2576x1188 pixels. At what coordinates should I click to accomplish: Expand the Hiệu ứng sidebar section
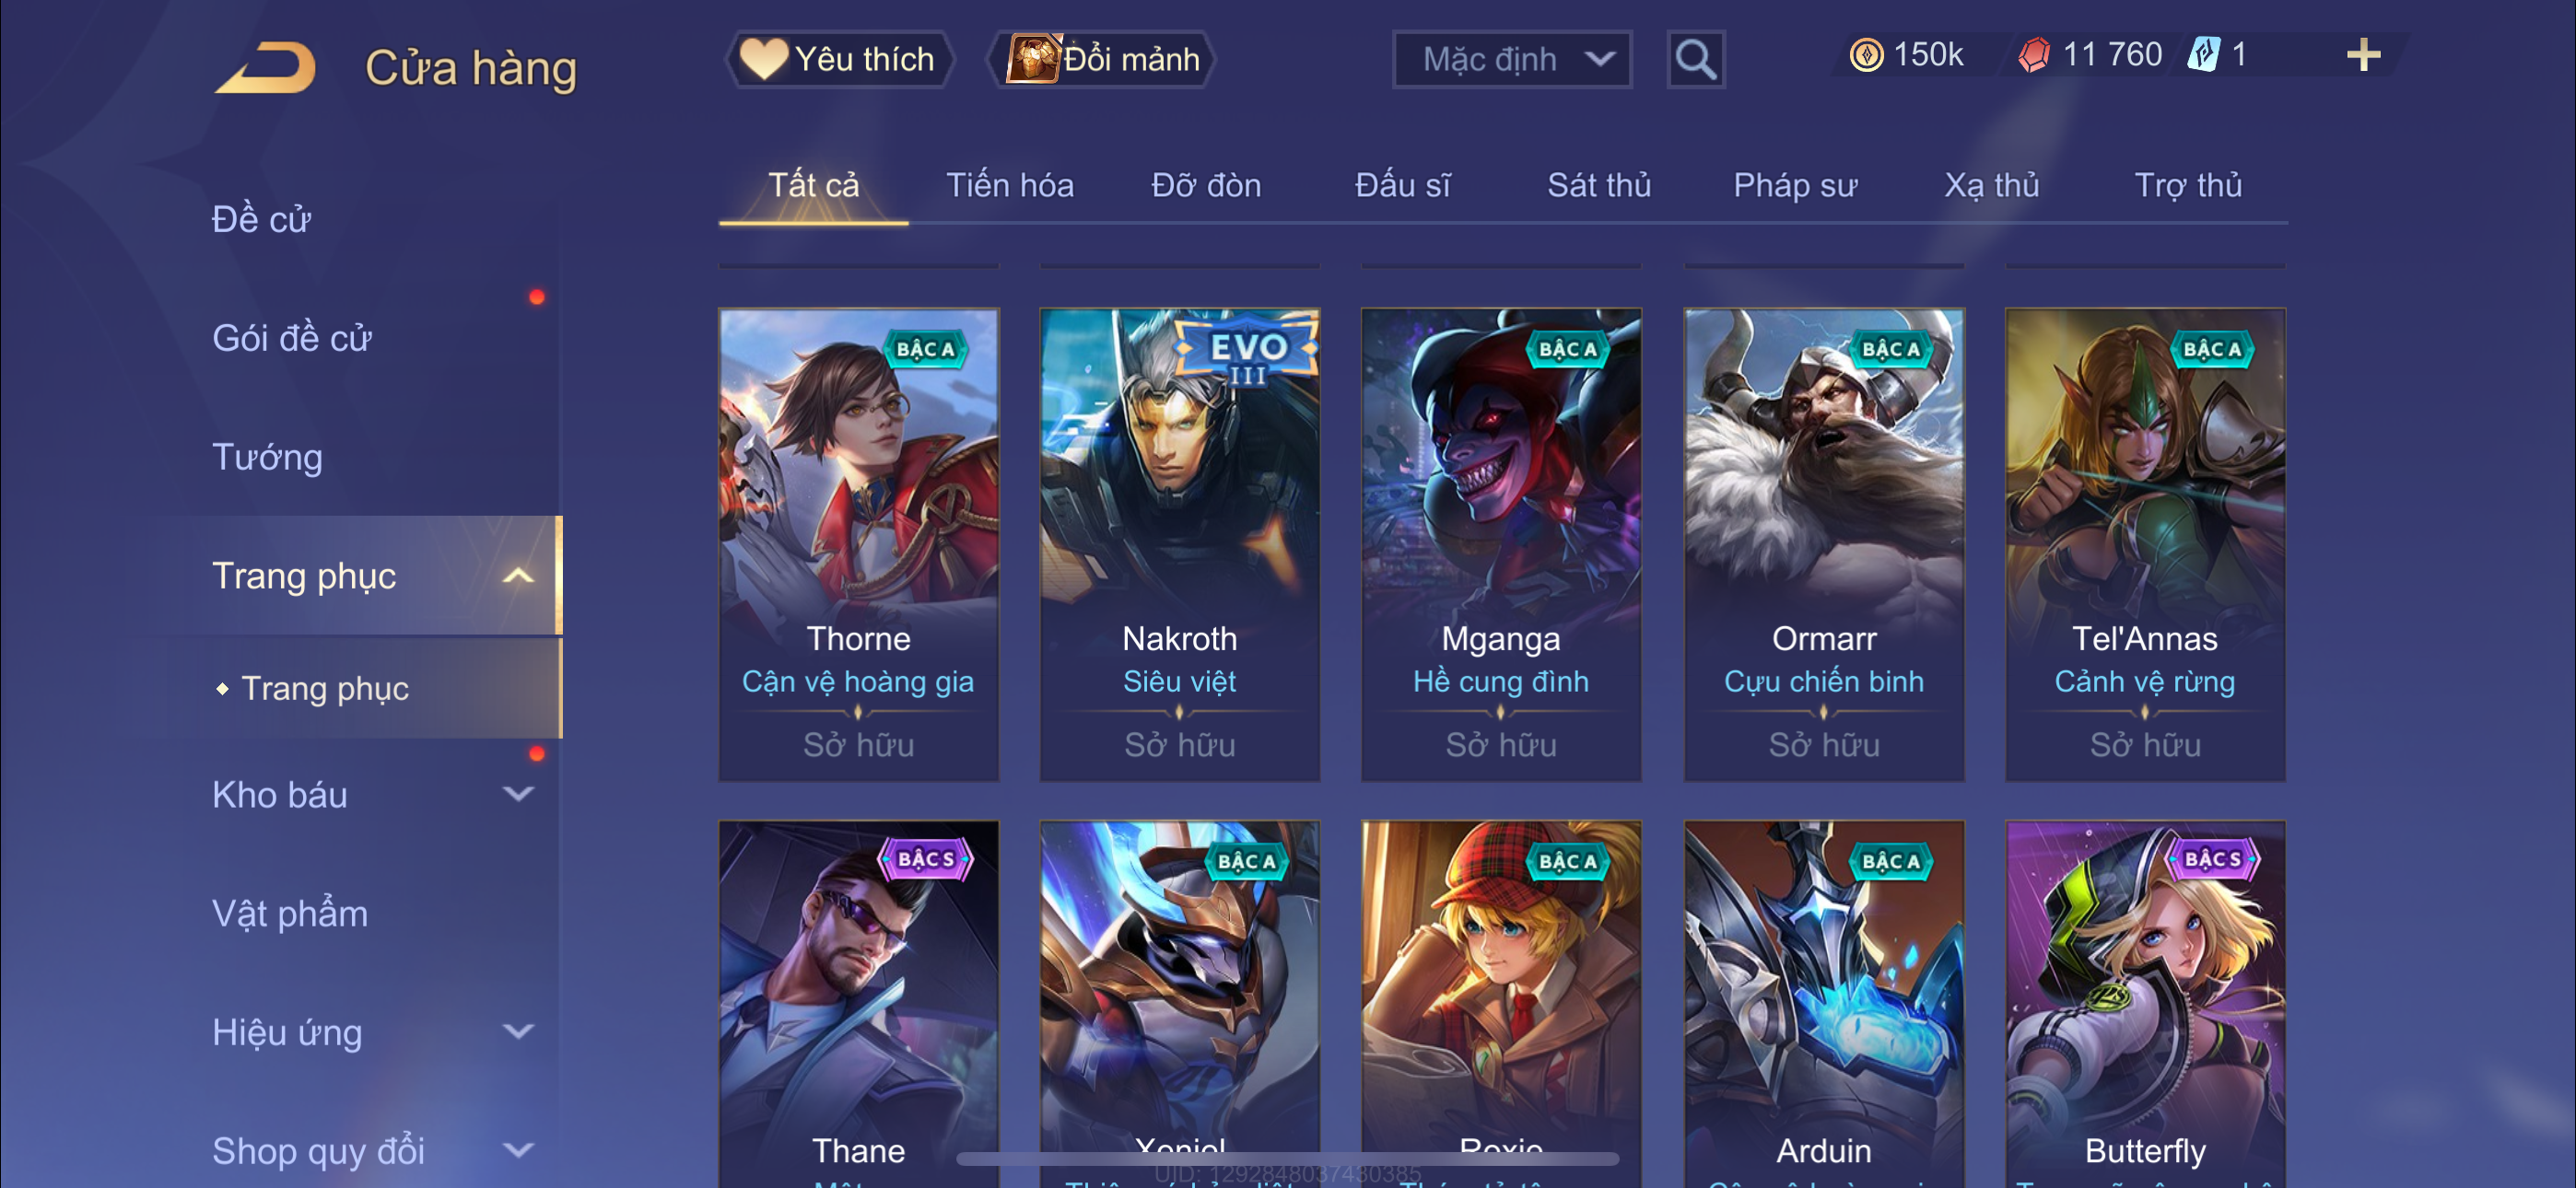pyautogui.click(x=517, y=1032)
